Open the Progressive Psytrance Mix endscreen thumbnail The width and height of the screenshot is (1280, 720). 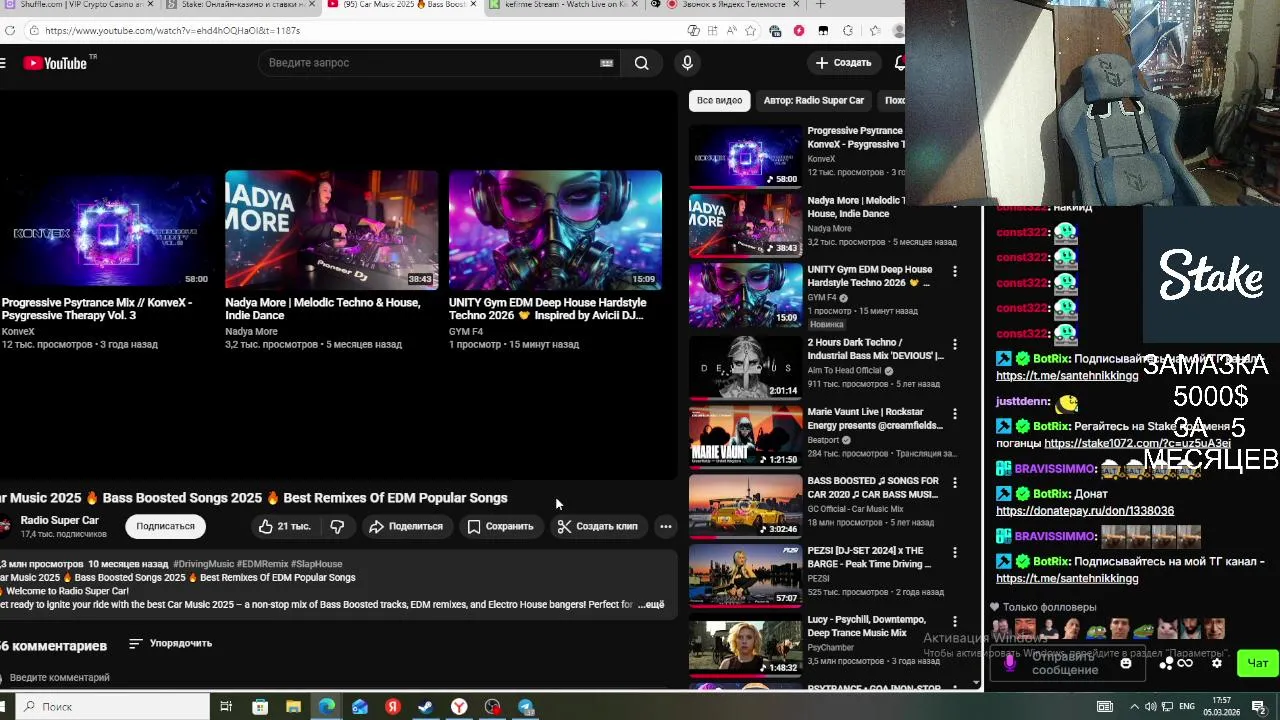[106, 230]
